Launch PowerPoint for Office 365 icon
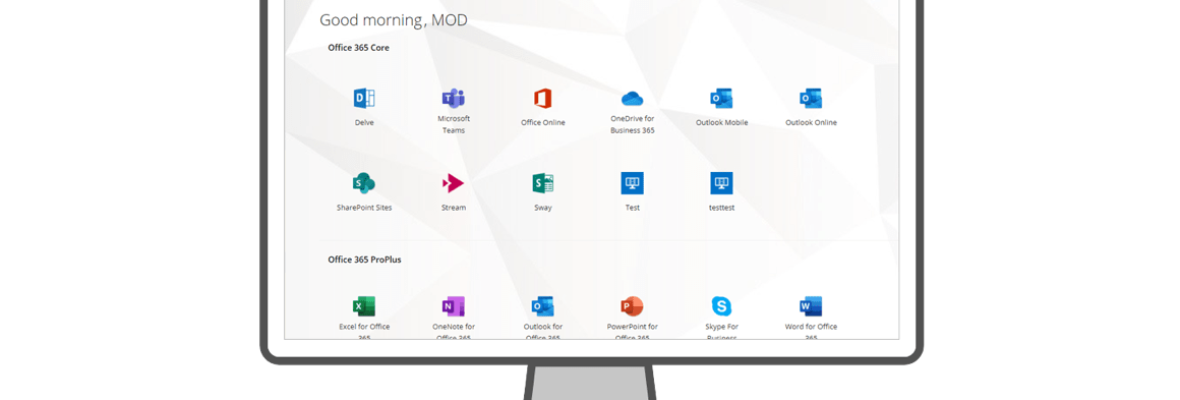 tap(632, 306)
